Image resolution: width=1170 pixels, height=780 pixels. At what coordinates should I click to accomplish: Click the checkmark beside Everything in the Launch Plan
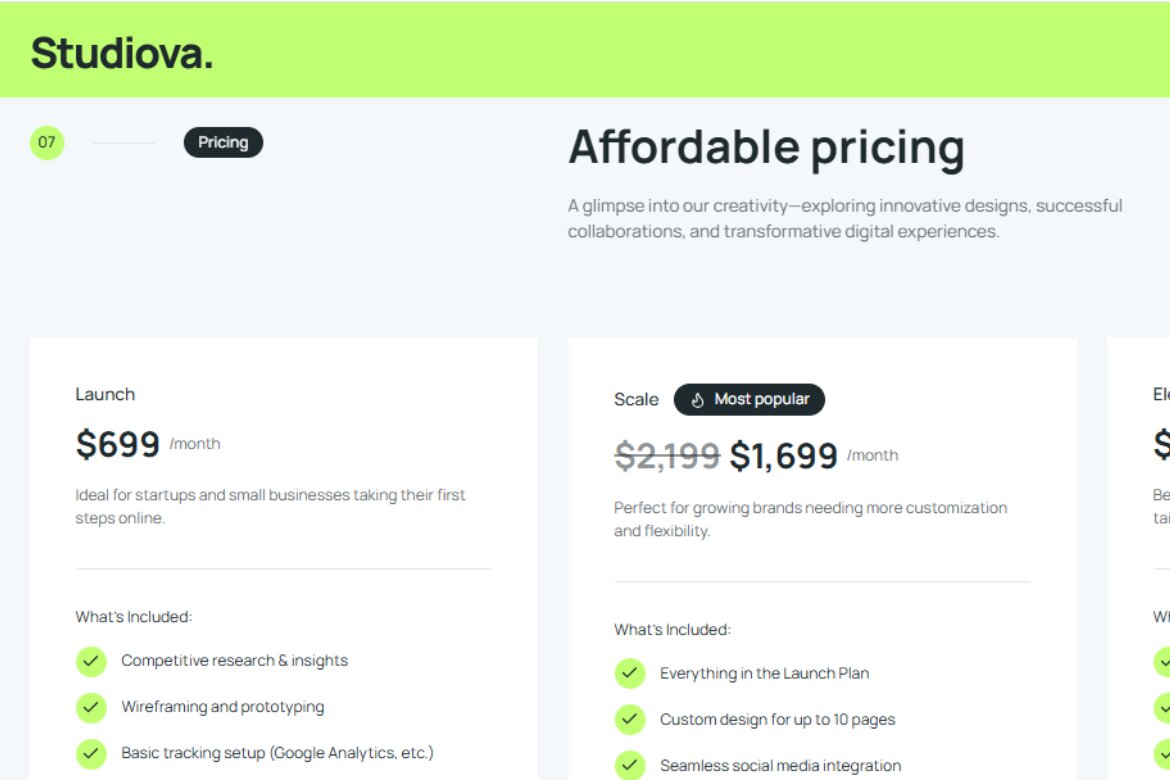[629, 673]
